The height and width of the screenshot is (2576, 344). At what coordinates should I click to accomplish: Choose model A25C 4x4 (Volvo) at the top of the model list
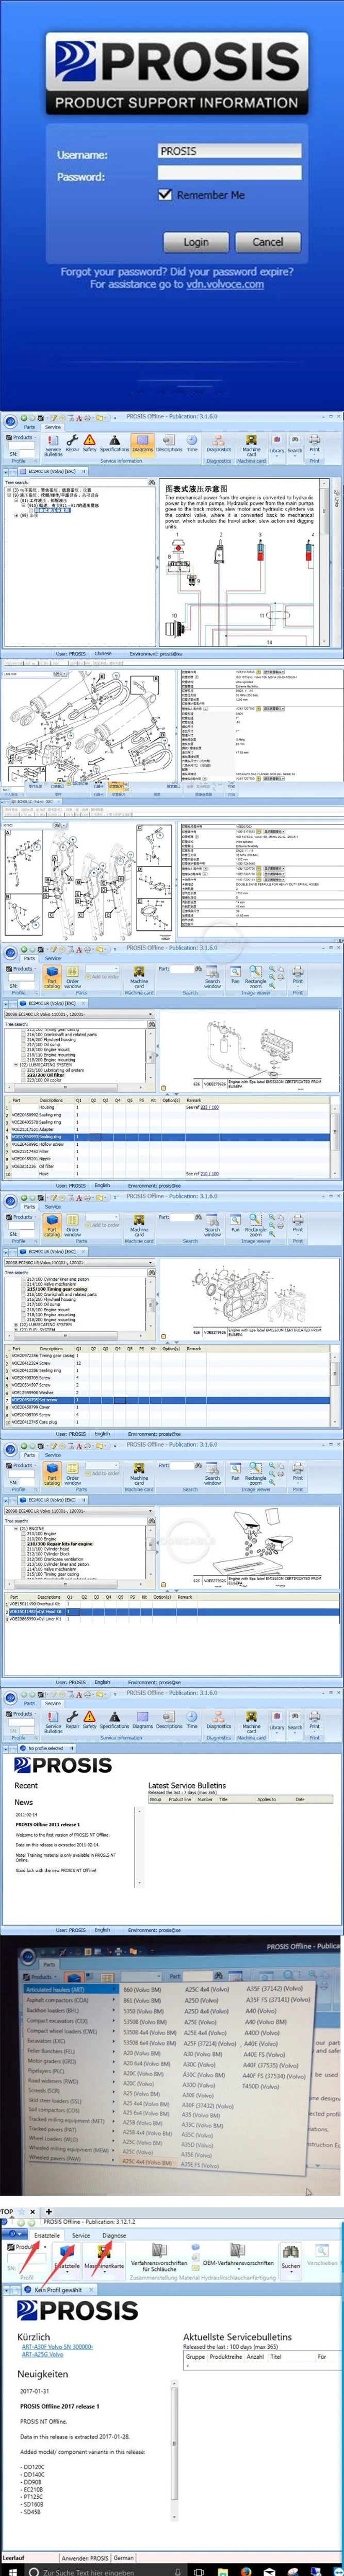206,1989
